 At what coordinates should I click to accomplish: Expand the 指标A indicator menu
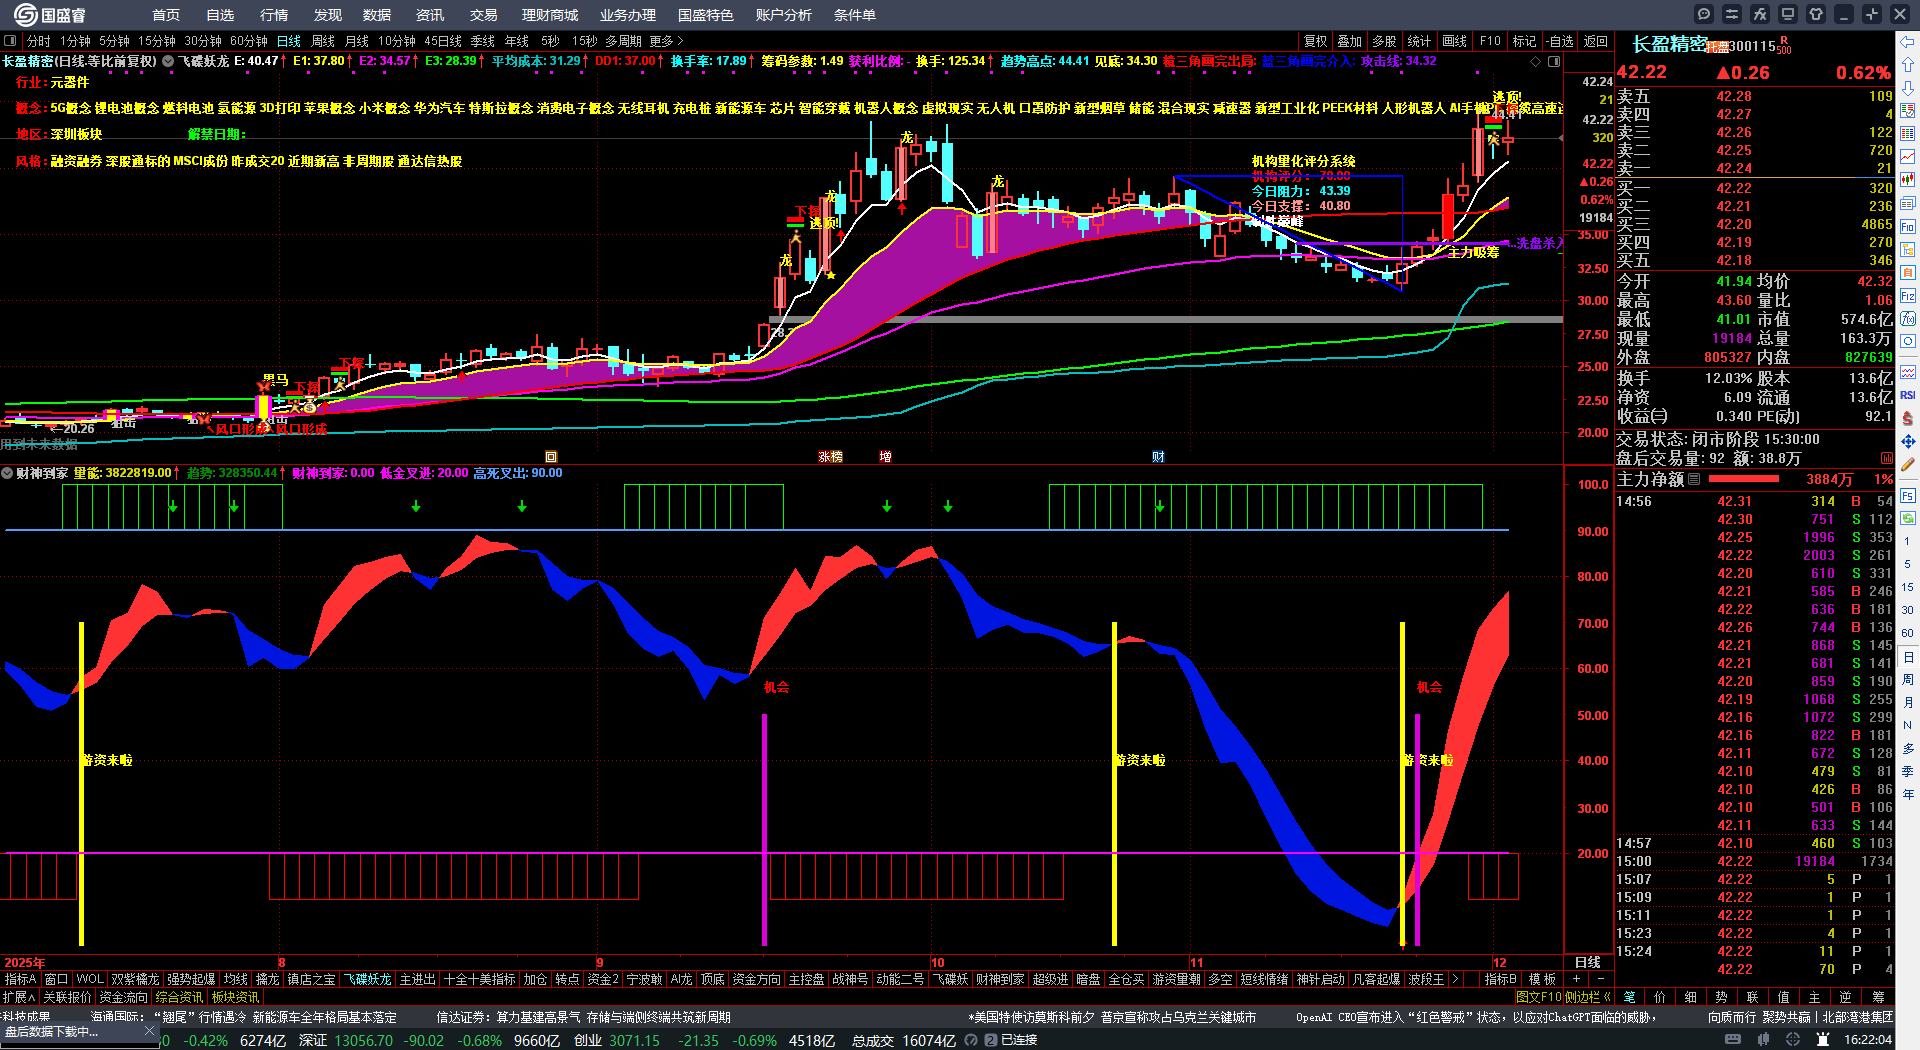pyautogui.click(x=20, y=979)
